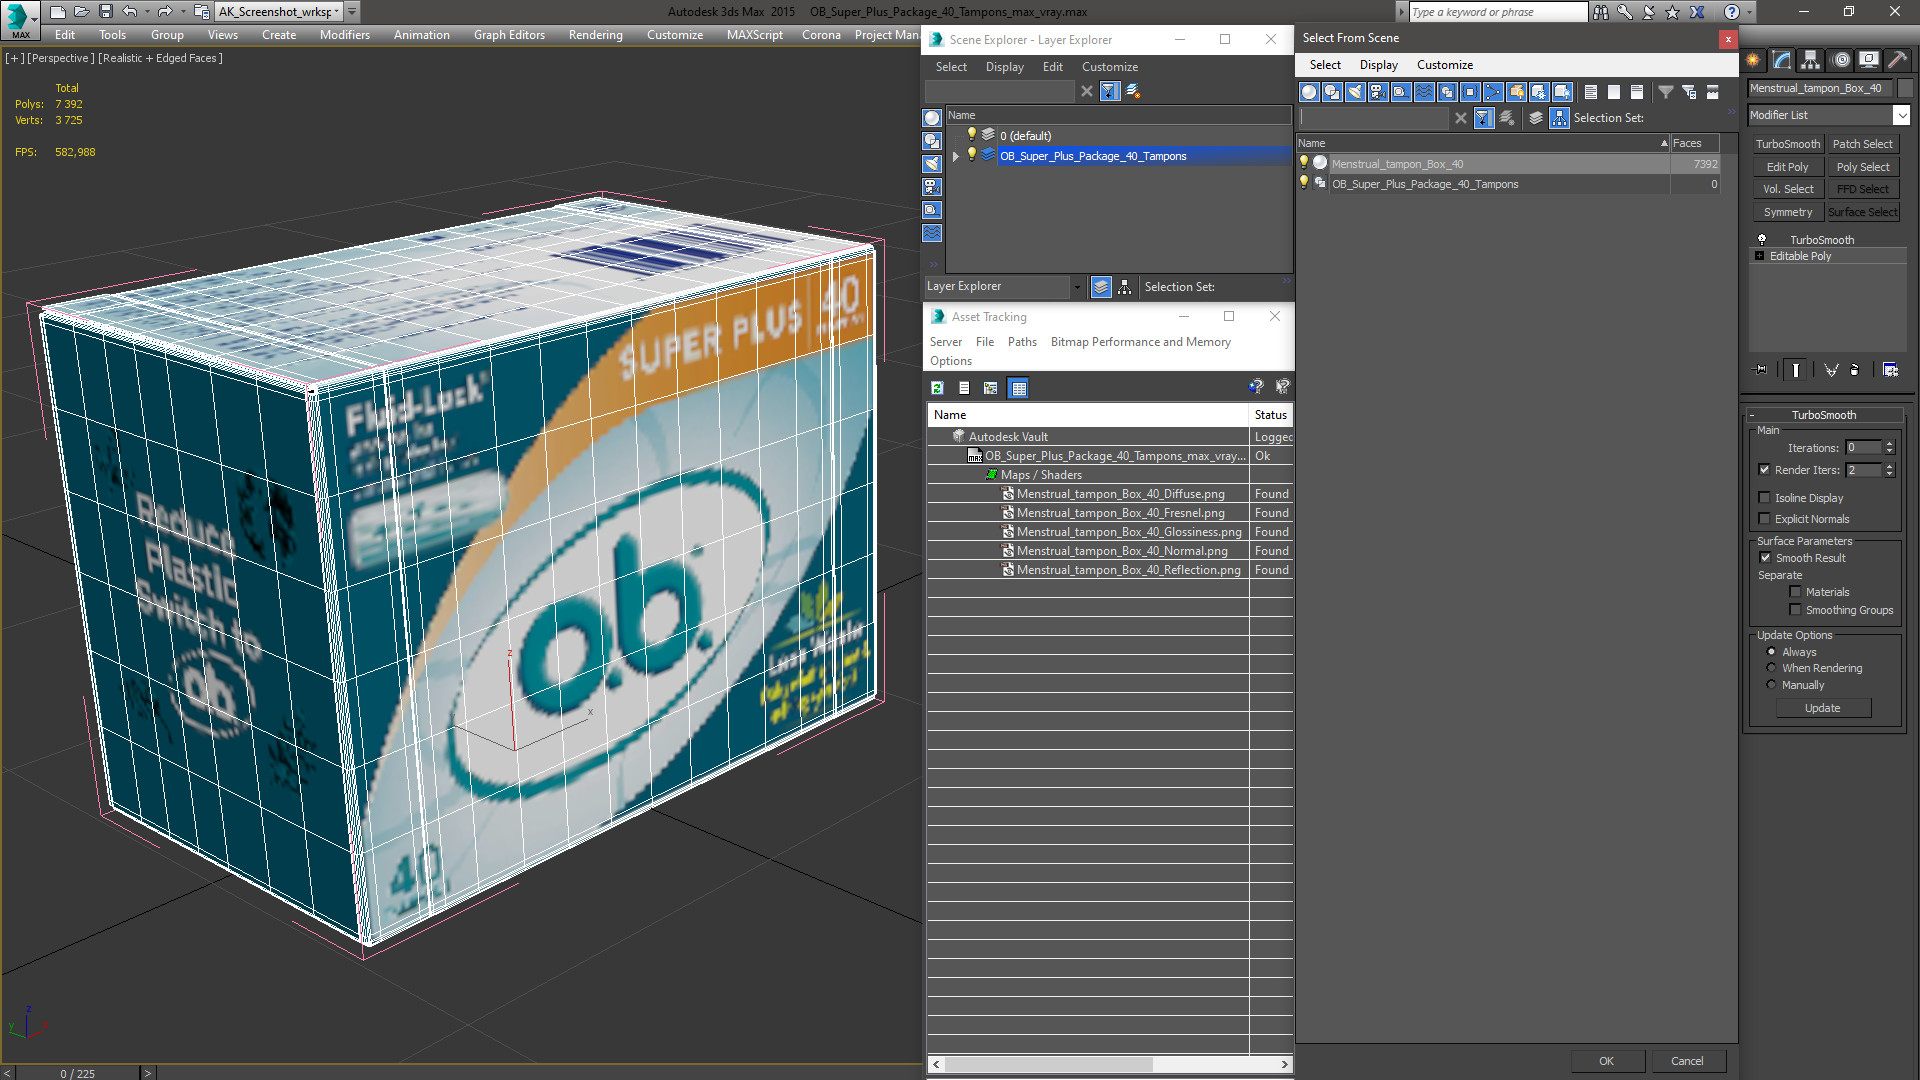1920x1080 pixels.
Task: Open the Create command panel tab
Action: tap(1753, 60)
